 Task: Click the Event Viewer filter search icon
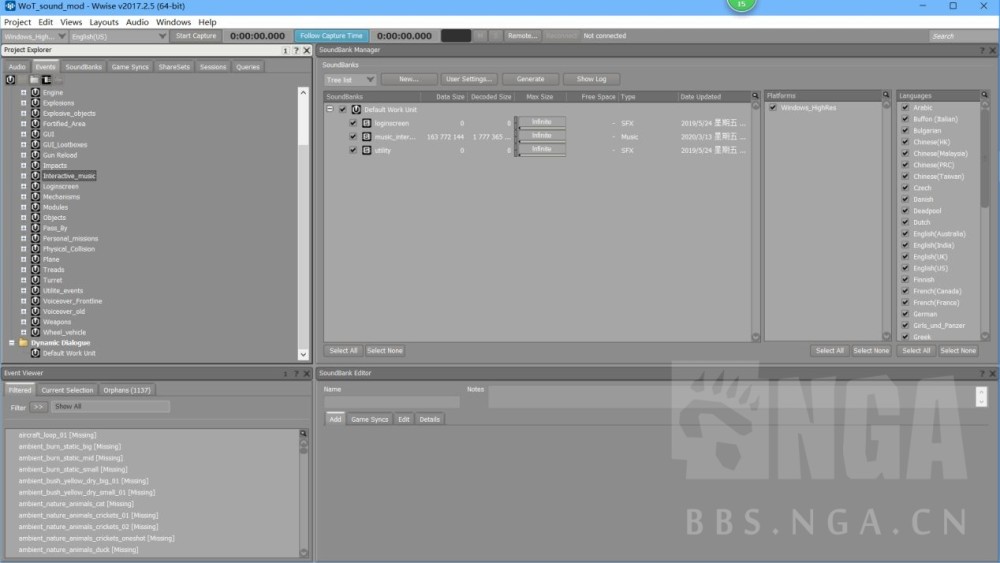(x=304, y=434)
